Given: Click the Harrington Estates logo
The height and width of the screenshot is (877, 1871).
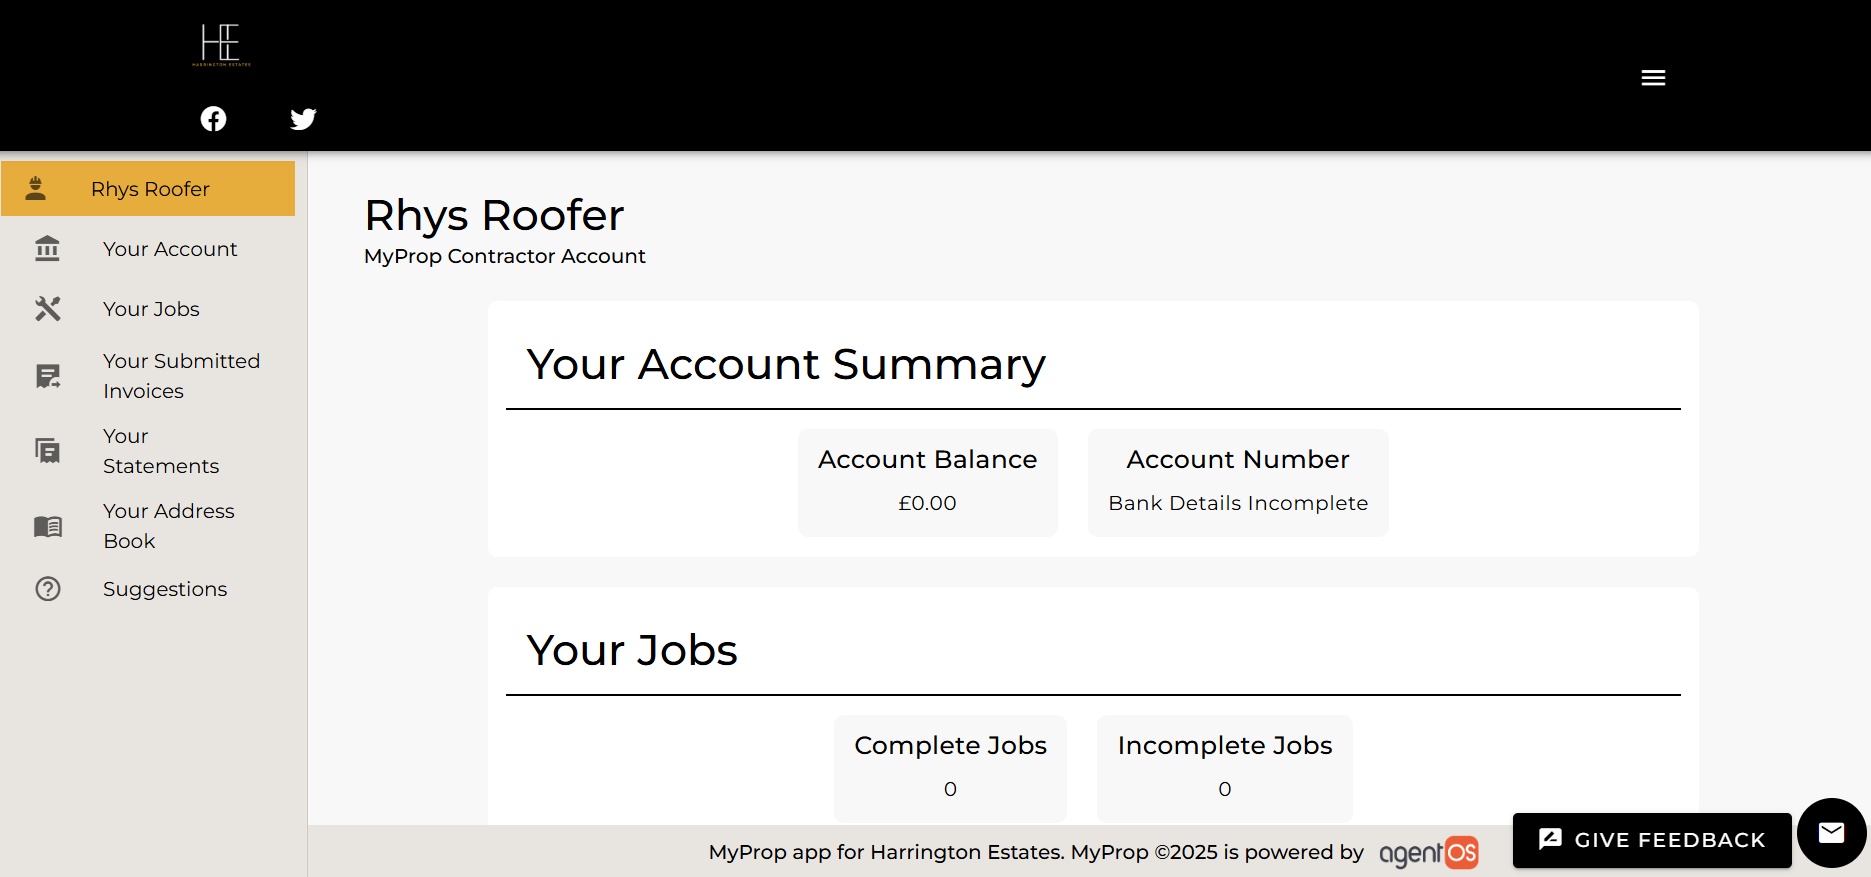Looking at the screenshot, I should (221, 45).
